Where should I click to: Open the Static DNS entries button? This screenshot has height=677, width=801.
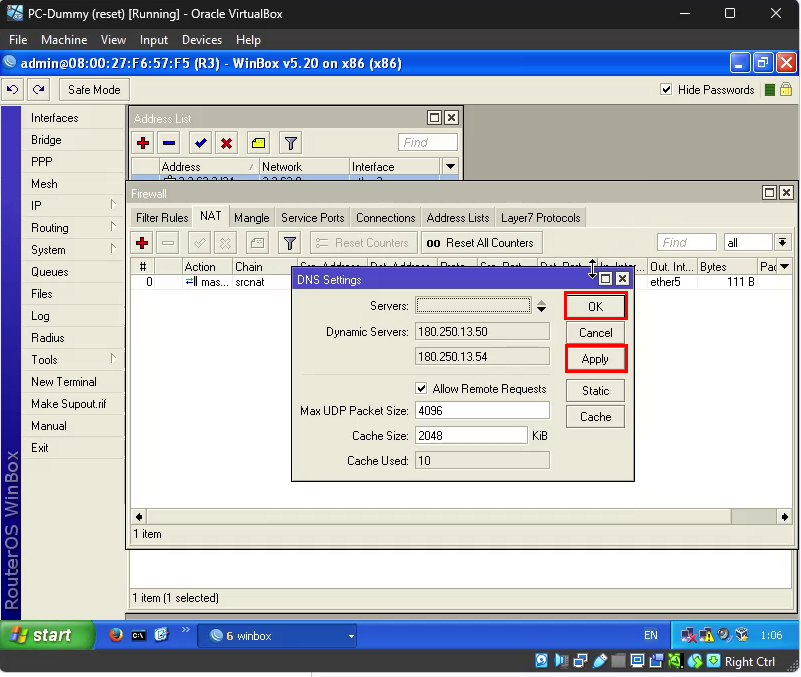click(595, 391)
